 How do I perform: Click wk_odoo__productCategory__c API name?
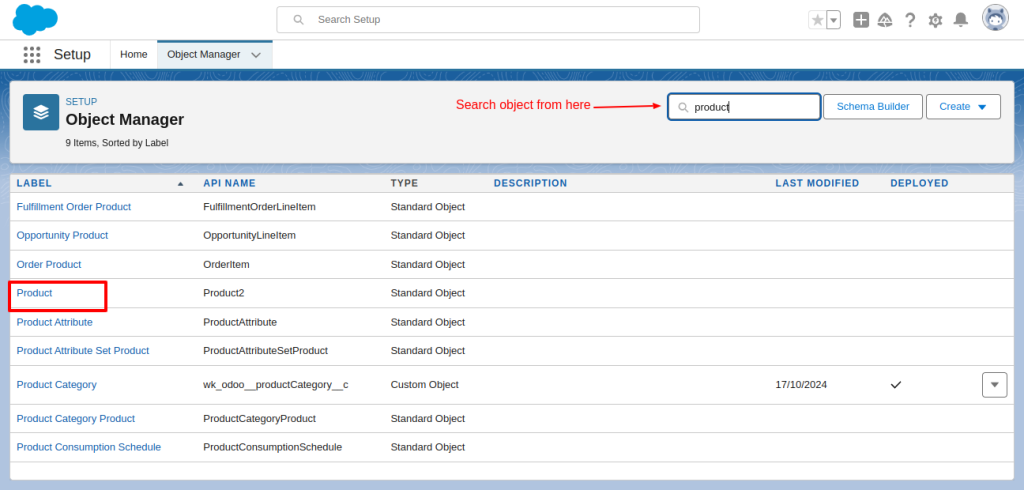pos(276,385)
